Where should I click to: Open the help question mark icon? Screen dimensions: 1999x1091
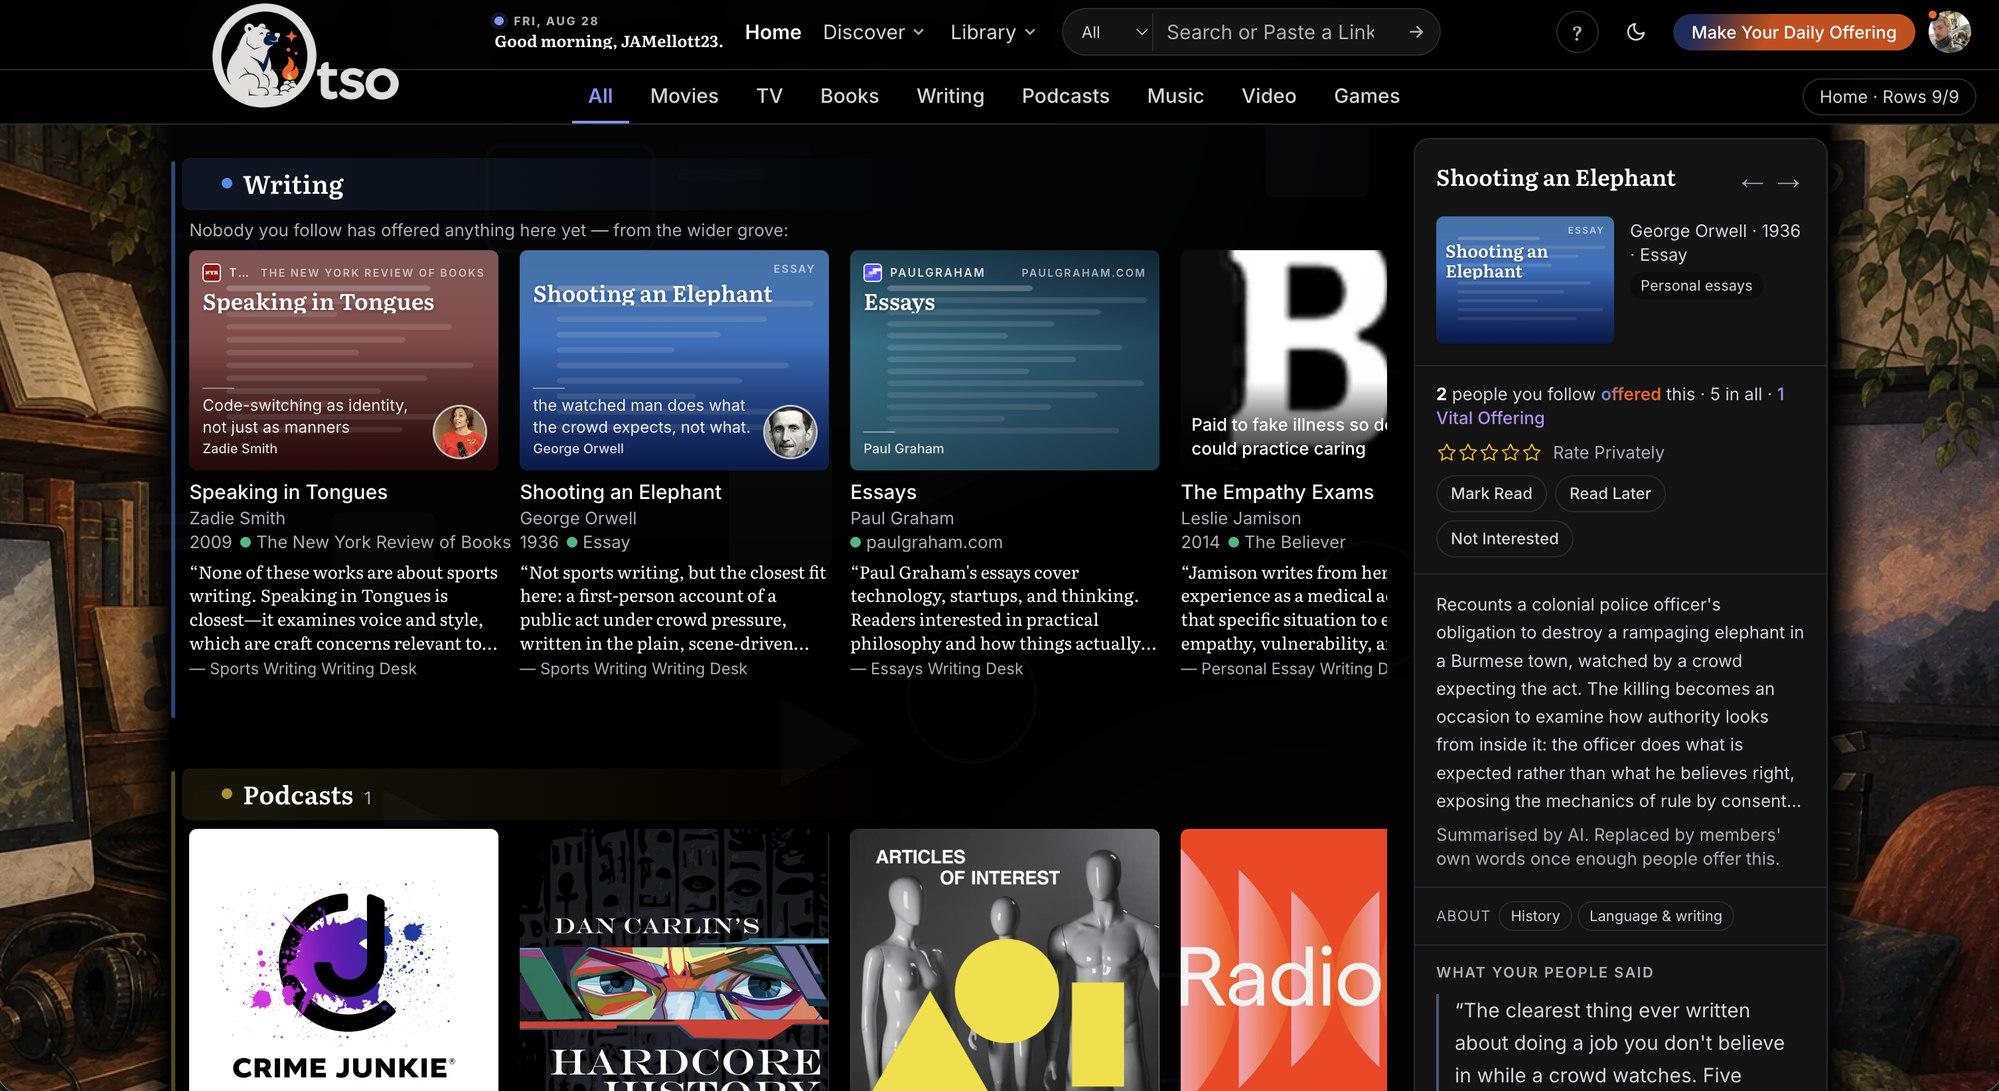coord(1577,33)
